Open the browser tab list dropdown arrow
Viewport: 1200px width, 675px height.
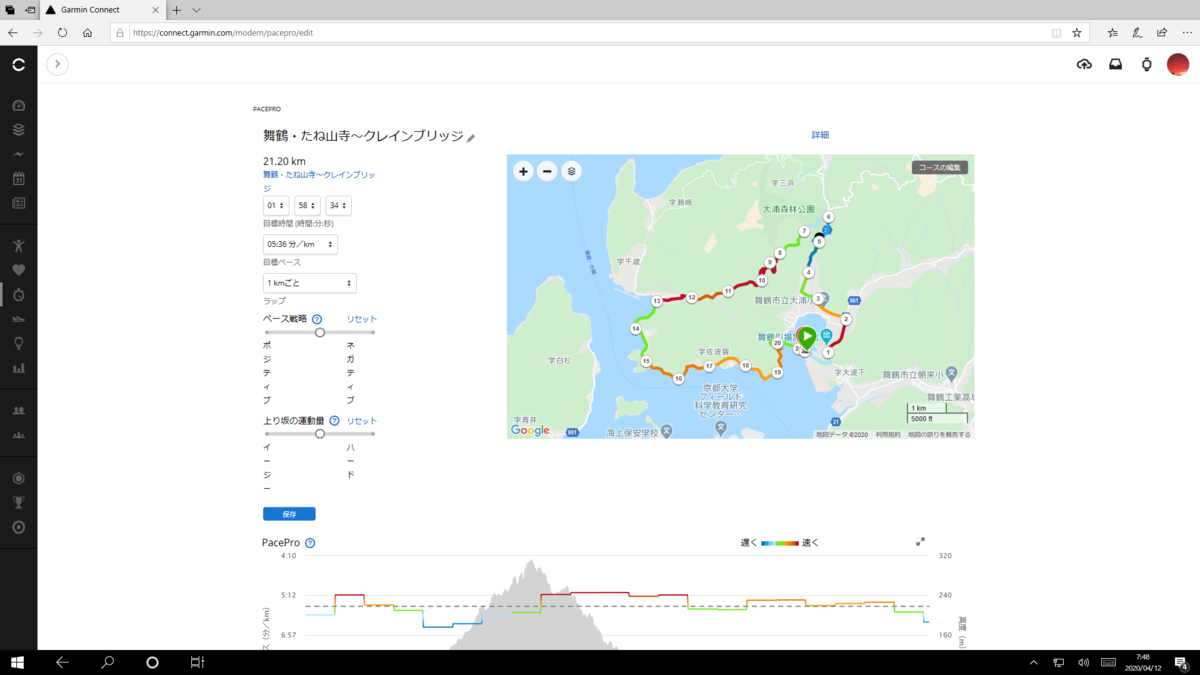click(x=197, y=10)
